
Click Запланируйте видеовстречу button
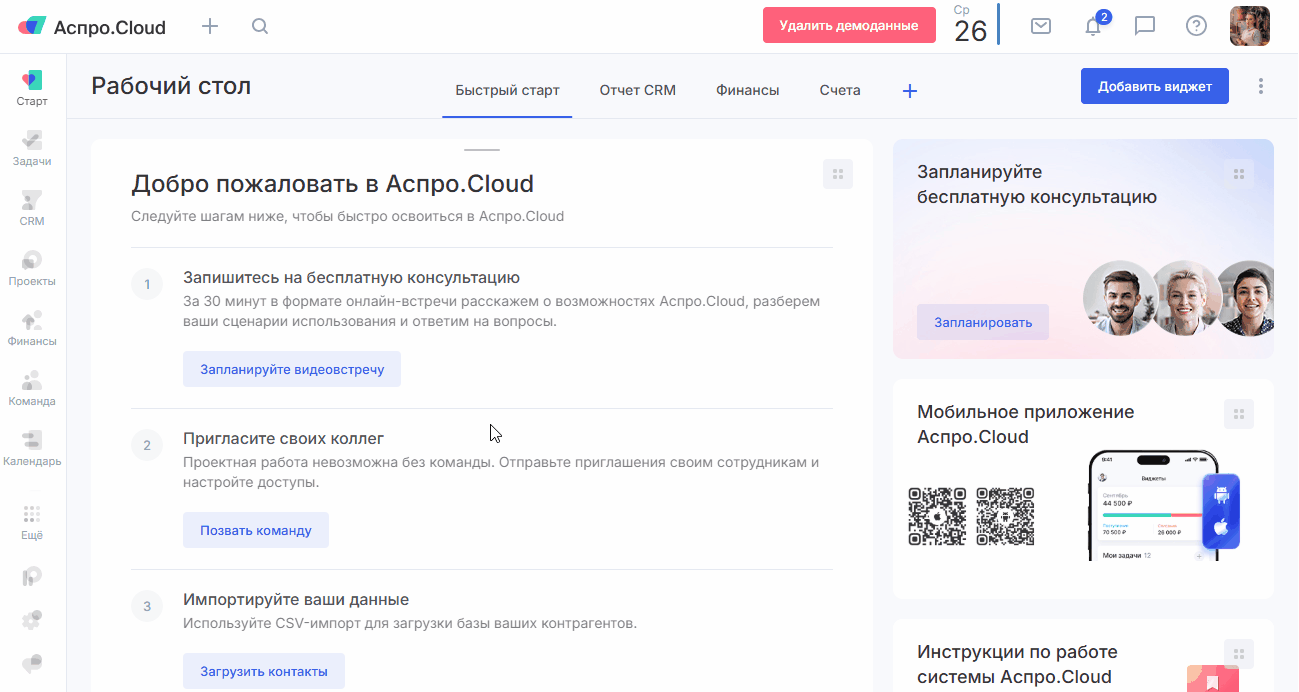coord(291,369)
